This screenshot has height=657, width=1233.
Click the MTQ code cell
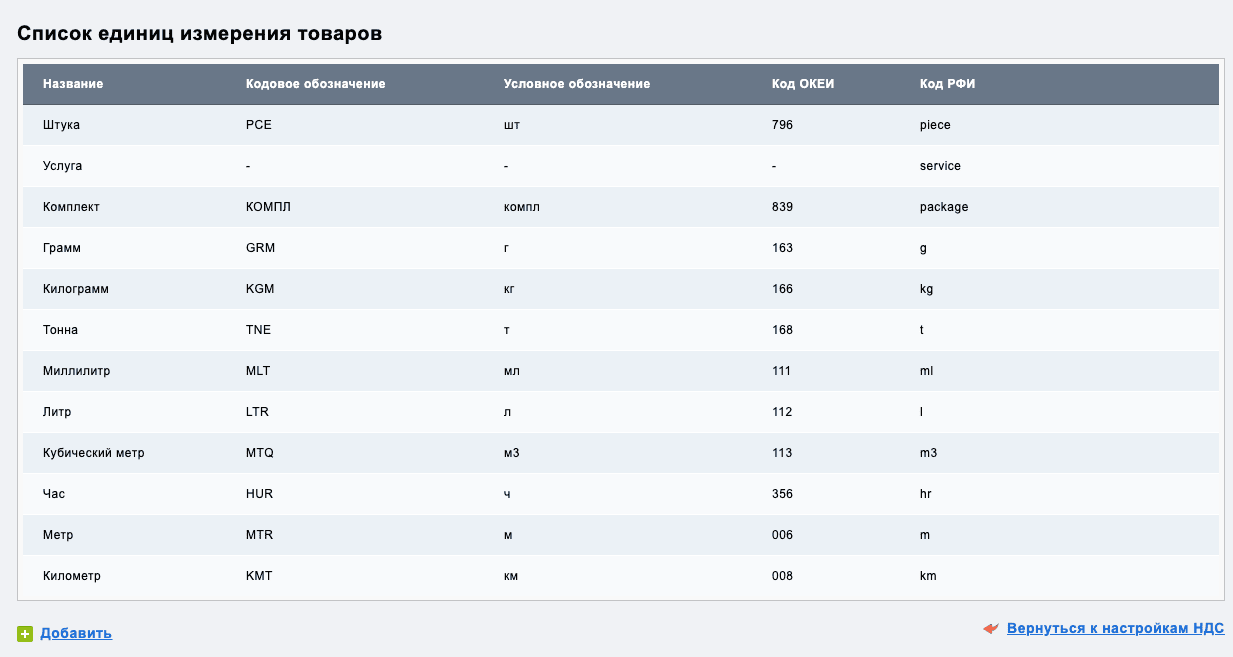click(x=259, y=453)
